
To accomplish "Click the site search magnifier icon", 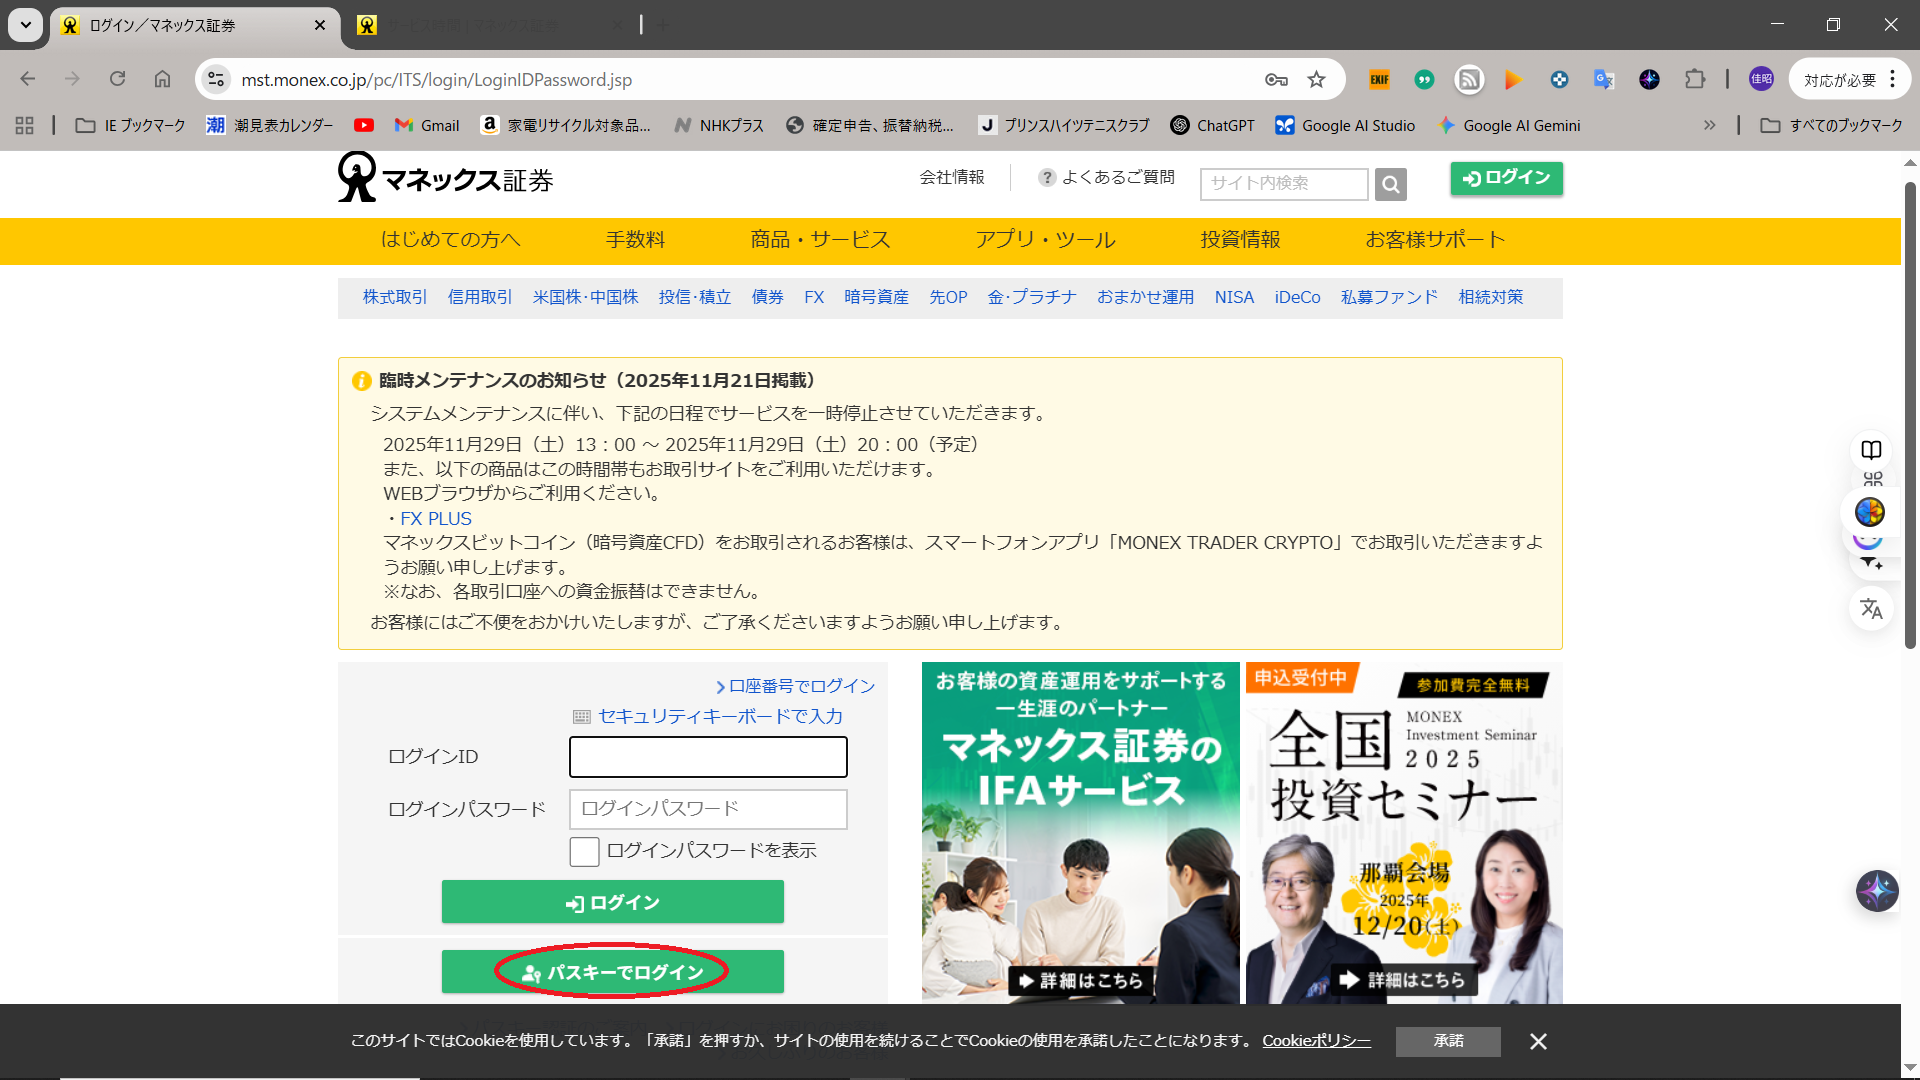I will (1390, 184).
